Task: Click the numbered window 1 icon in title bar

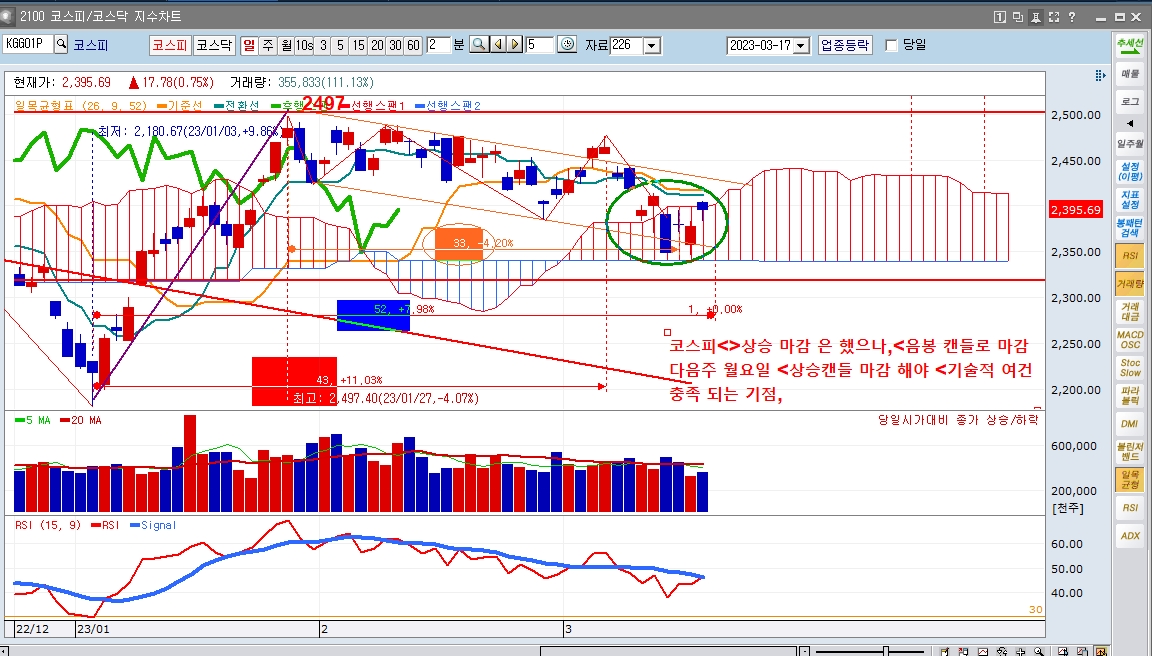Action: (x=999, y=16)
